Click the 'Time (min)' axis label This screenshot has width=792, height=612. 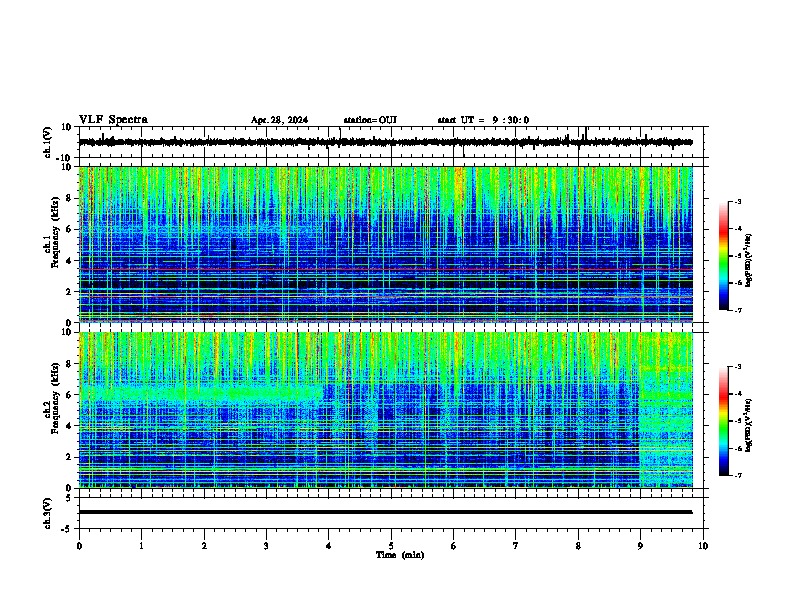tap(400, 555)
